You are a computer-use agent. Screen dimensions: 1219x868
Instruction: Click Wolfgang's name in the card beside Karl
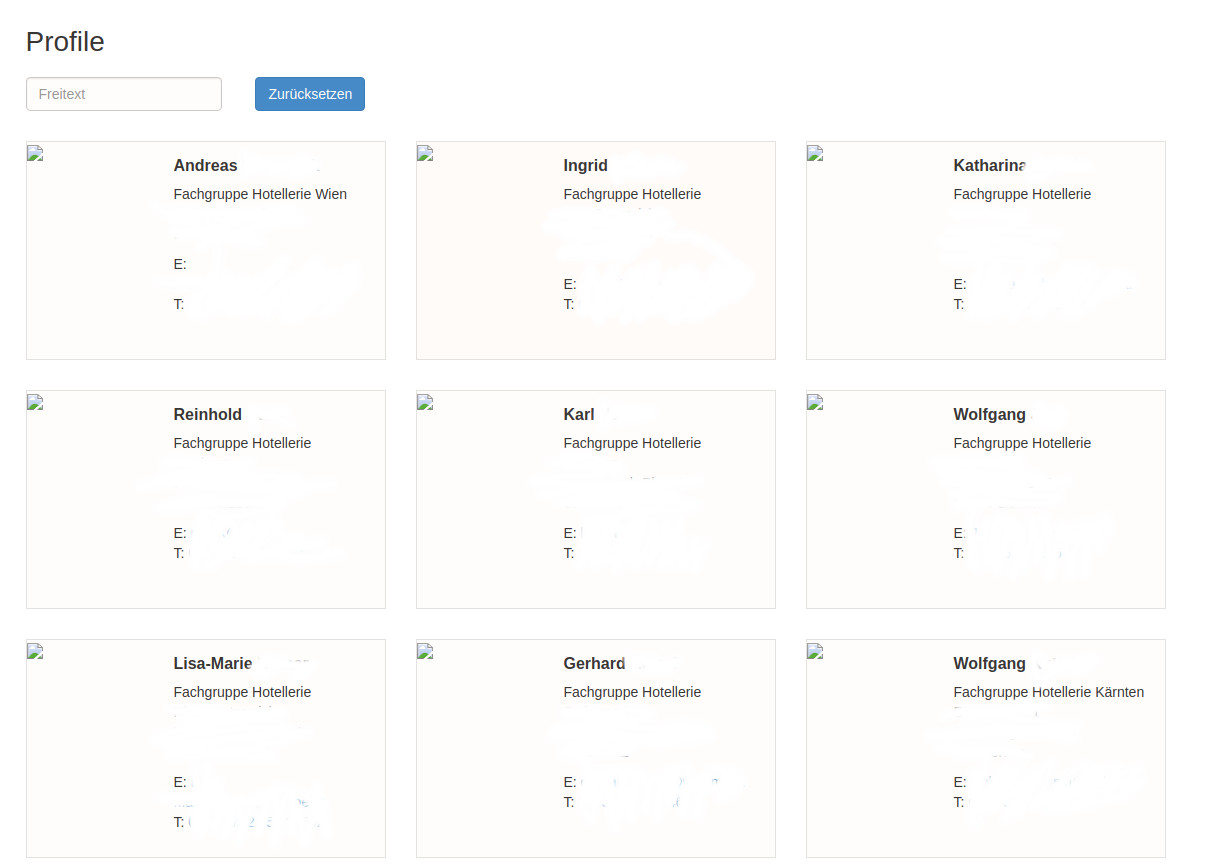989,415
